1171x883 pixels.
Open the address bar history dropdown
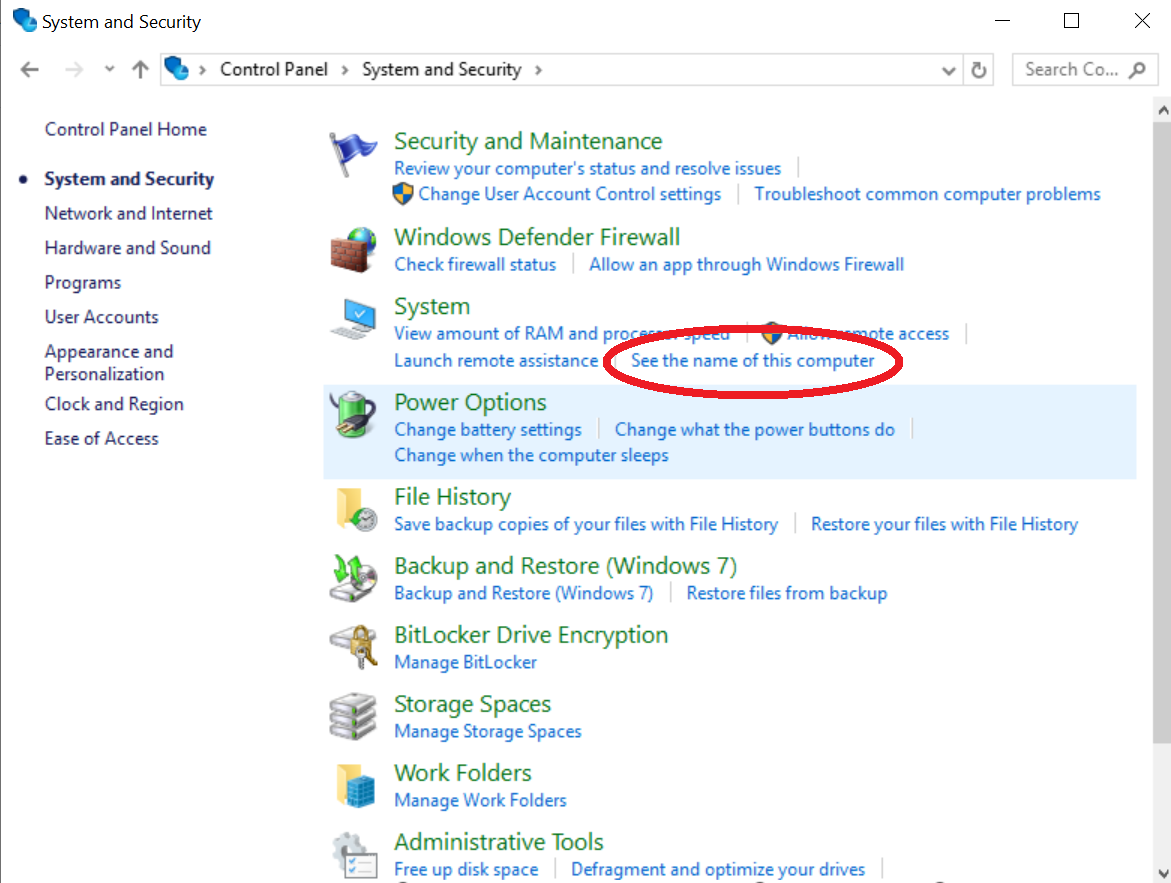coord(949,70)
